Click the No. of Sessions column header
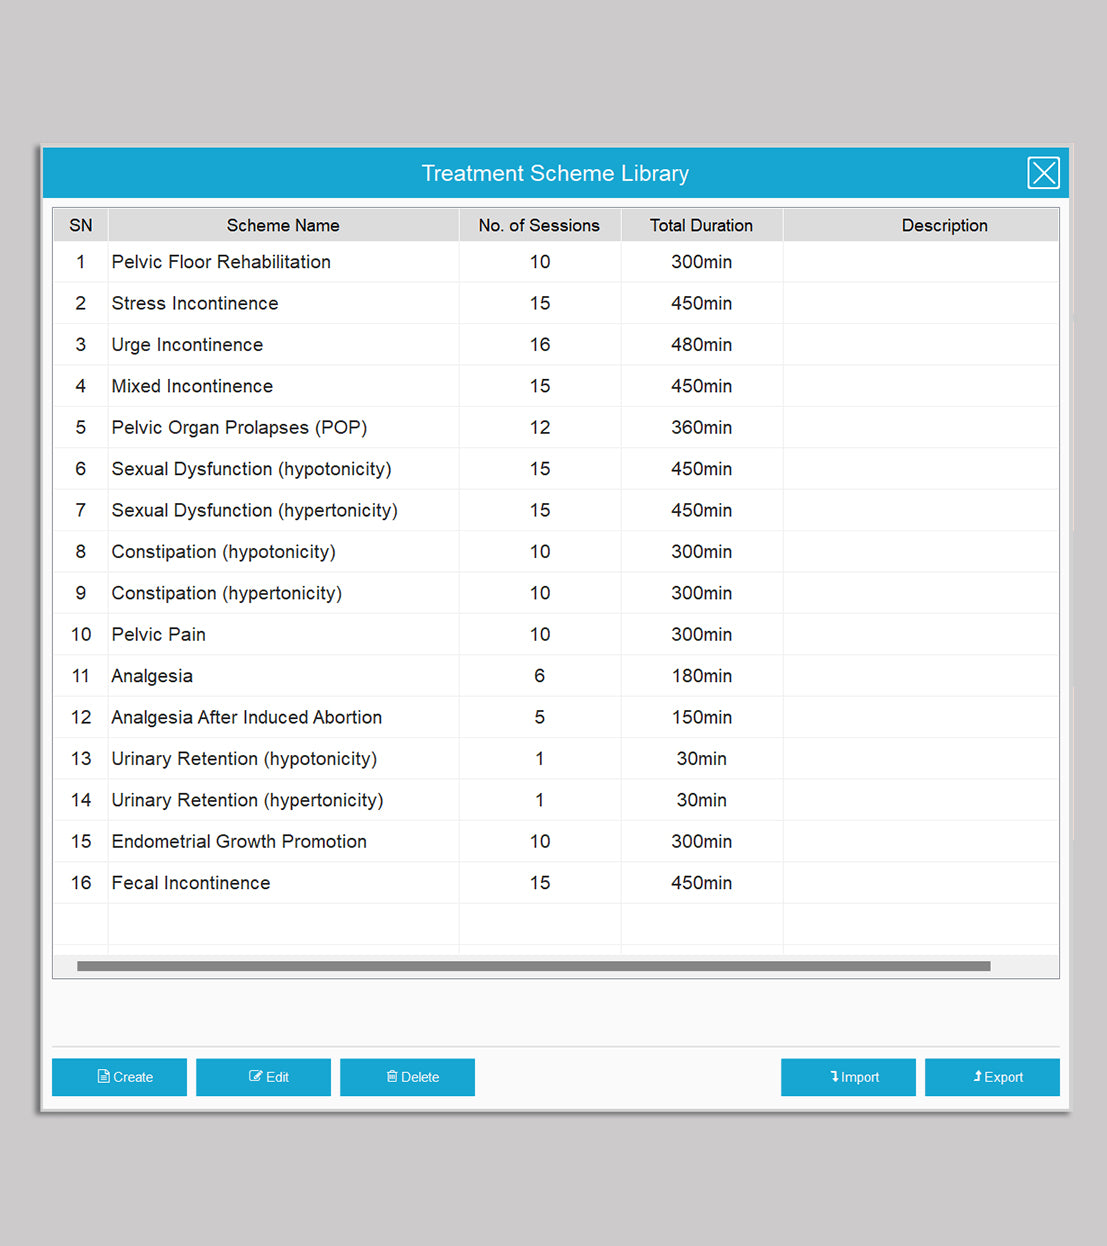This screenshot has height=1246, width=1107. tap(539, 226)
